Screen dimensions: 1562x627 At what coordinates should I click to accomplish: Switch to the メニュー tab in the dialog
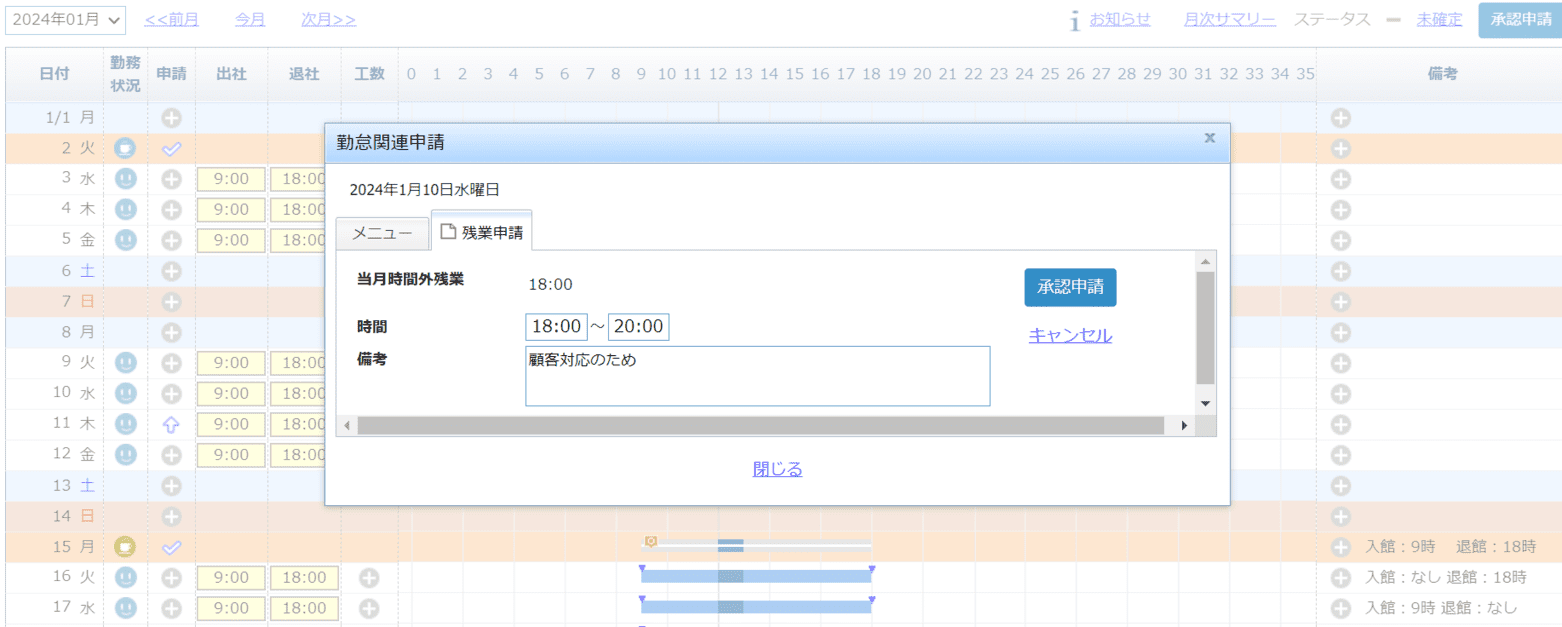pos(382,233)
